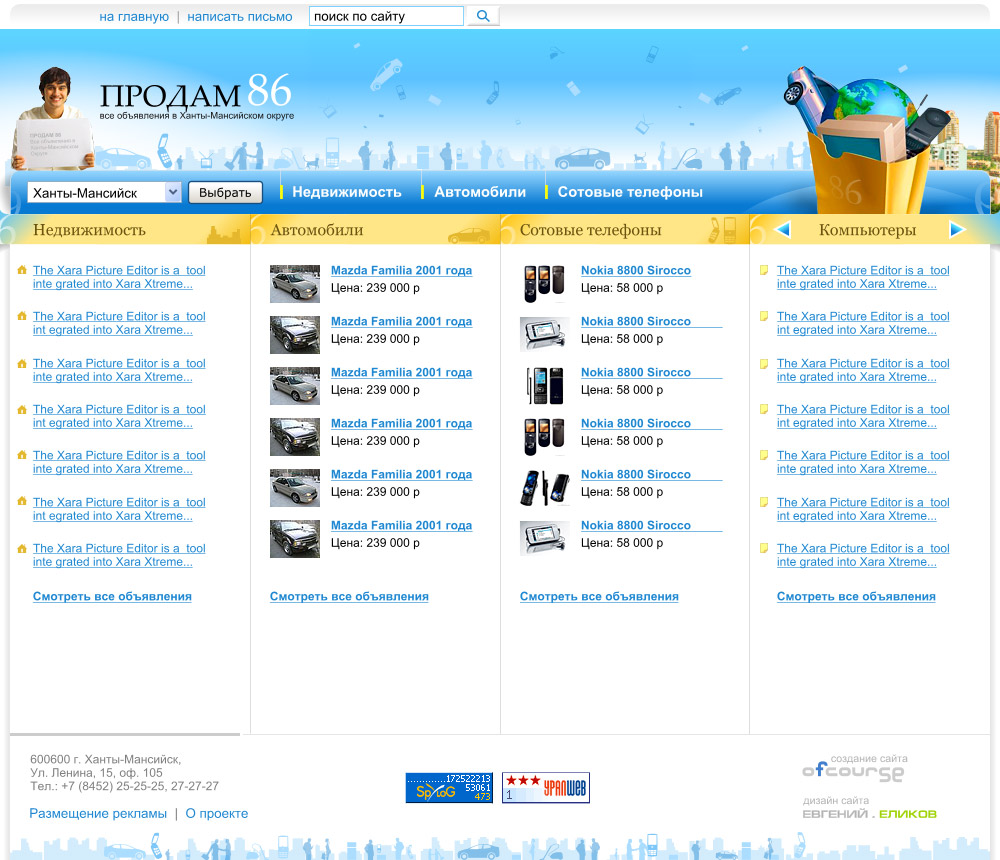Open the first Nokia 8800 Sirocco link
This screenshot has width=1000, height=860.
pyautogui.click(x=636, y=271)
